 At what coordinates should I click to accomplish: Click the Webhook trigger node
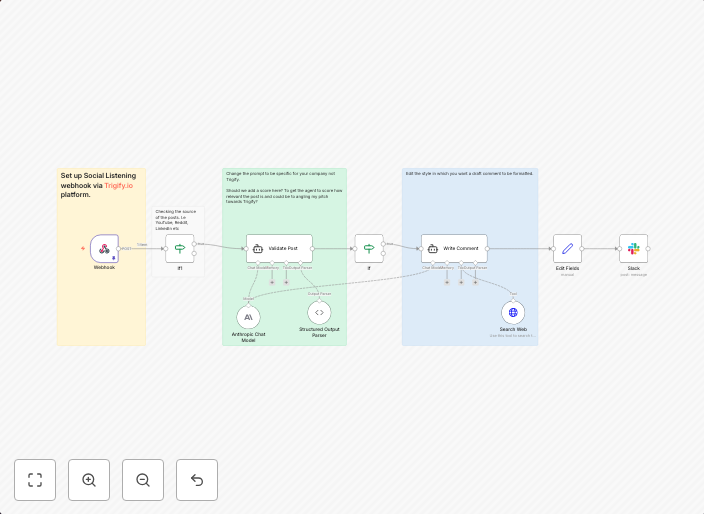click(x=104, y=249)
